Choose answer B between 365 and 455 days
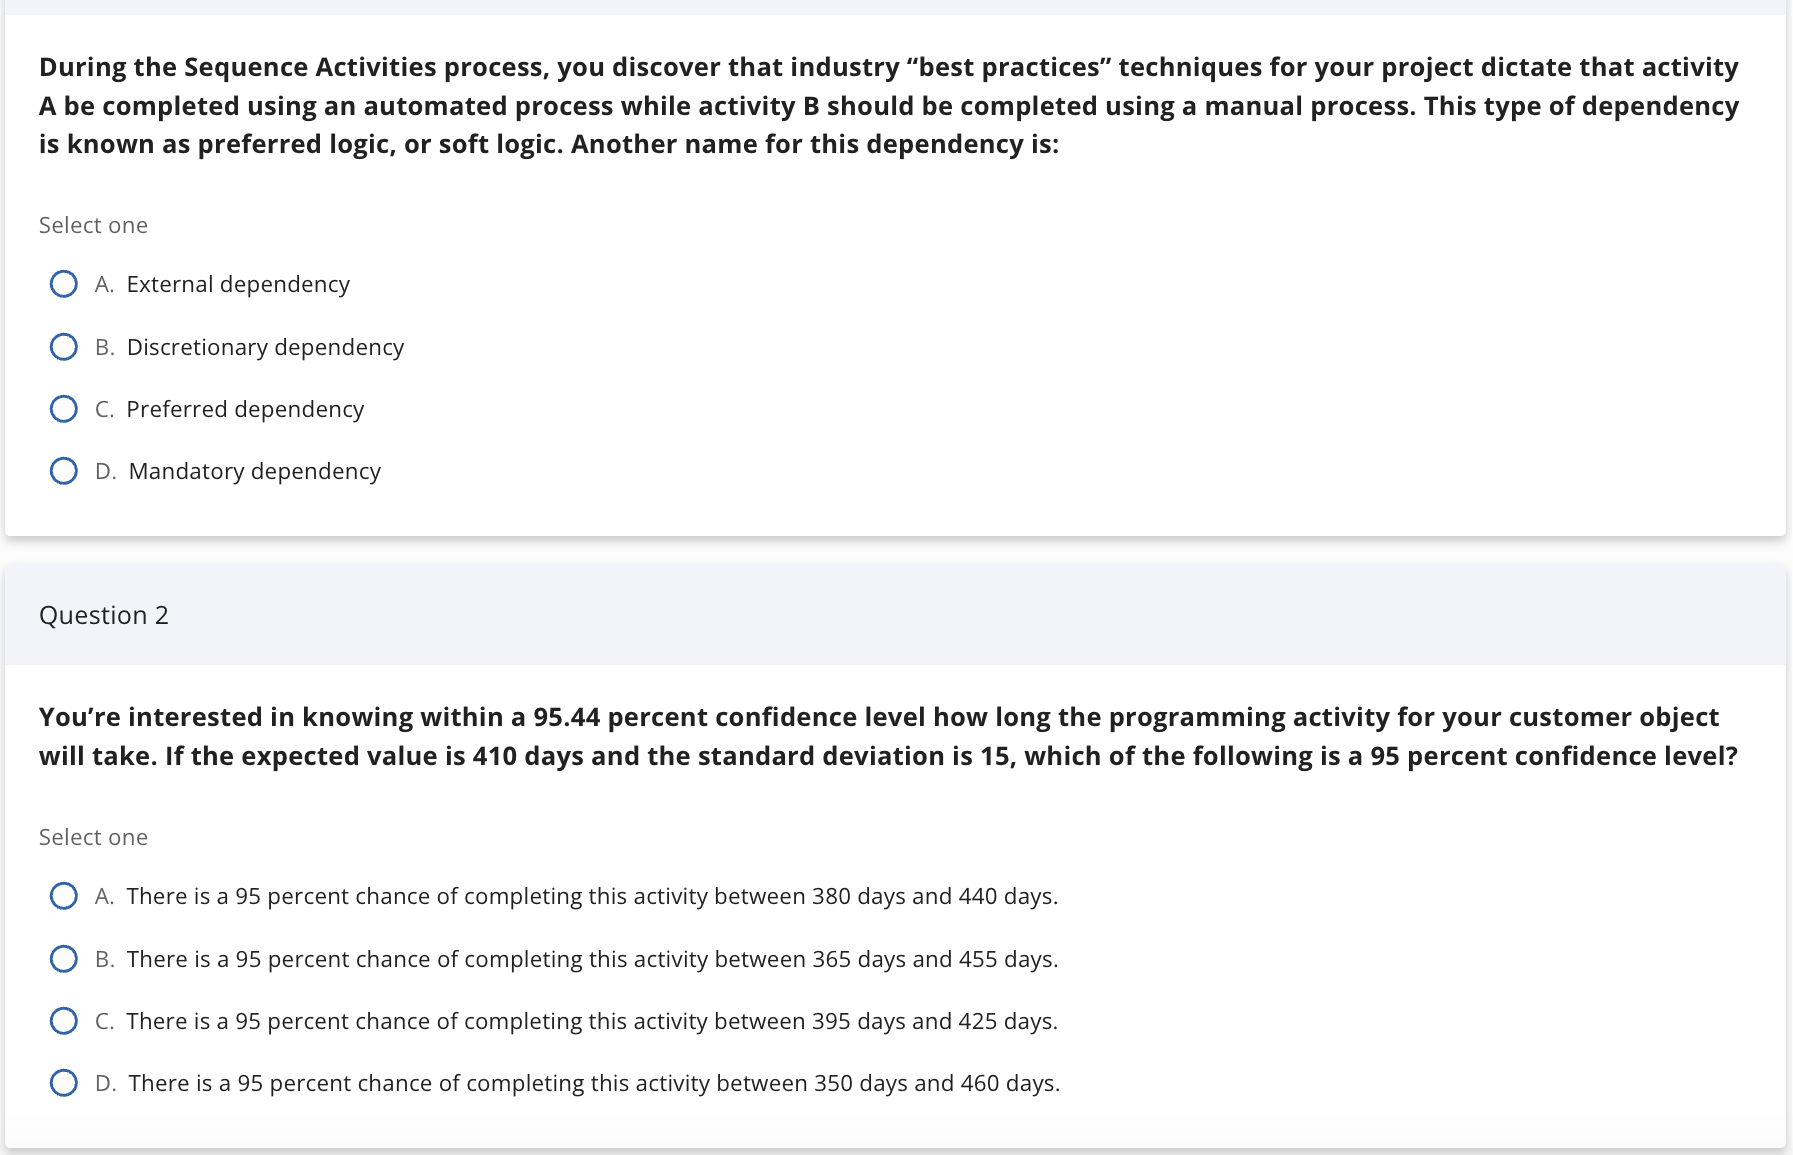This screenshot has width=1793, height=1155. pyautogui.click(x=64, y=958)
